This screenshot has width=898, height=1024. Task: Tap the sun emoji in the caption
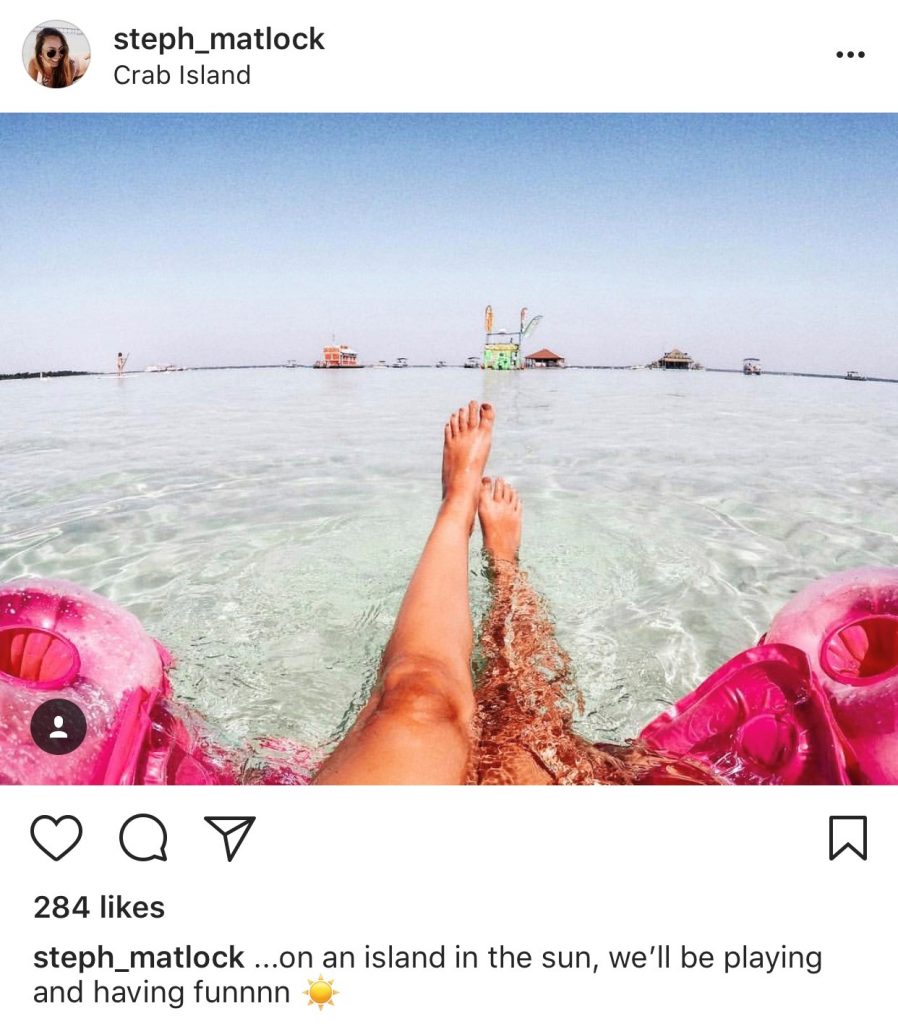321,993
